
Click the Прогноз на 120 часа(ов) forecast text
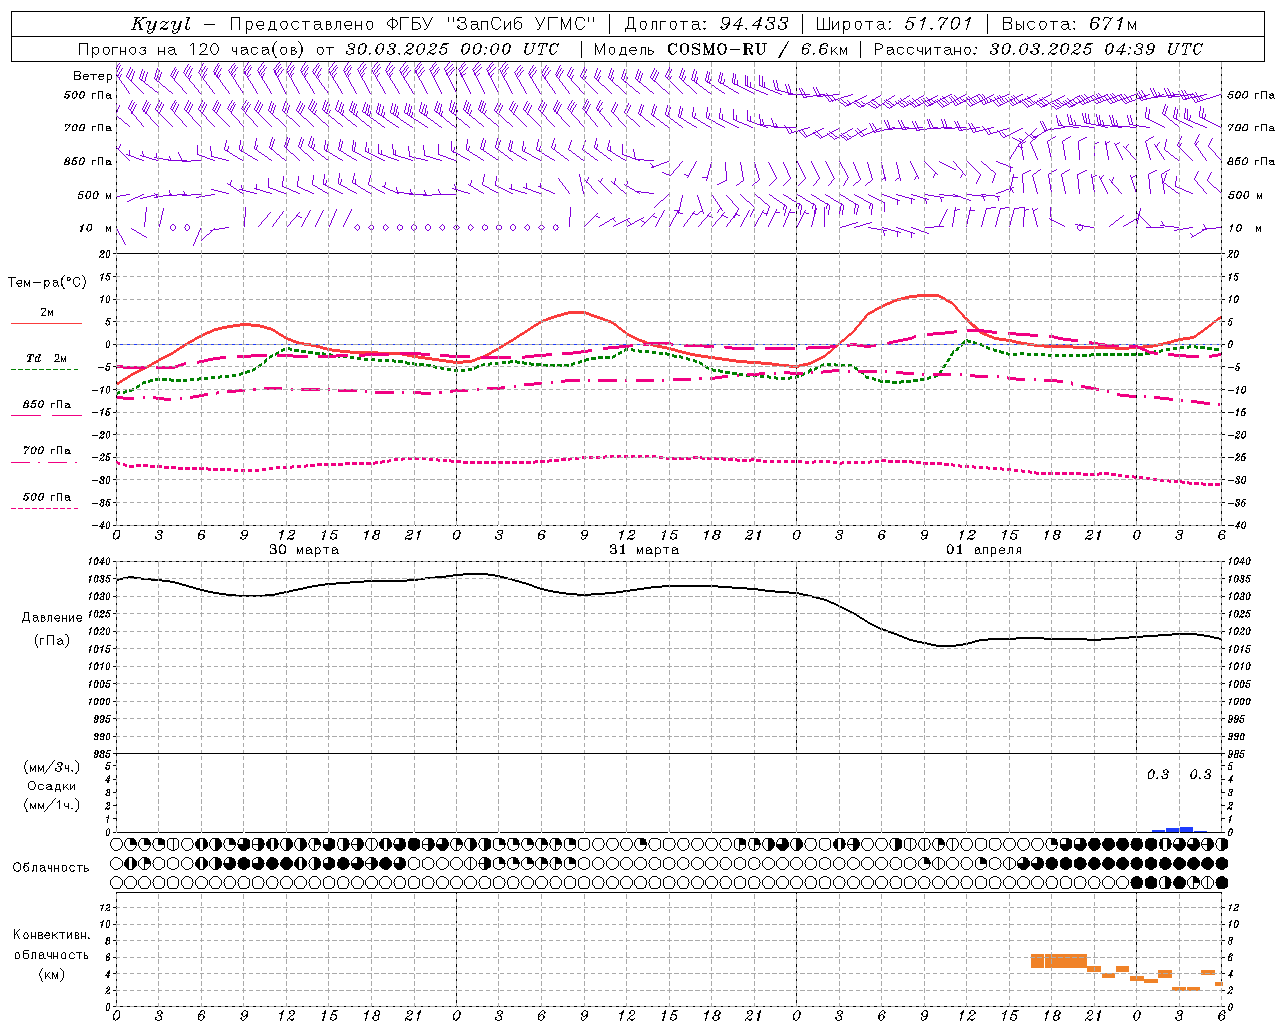[192, 49]
